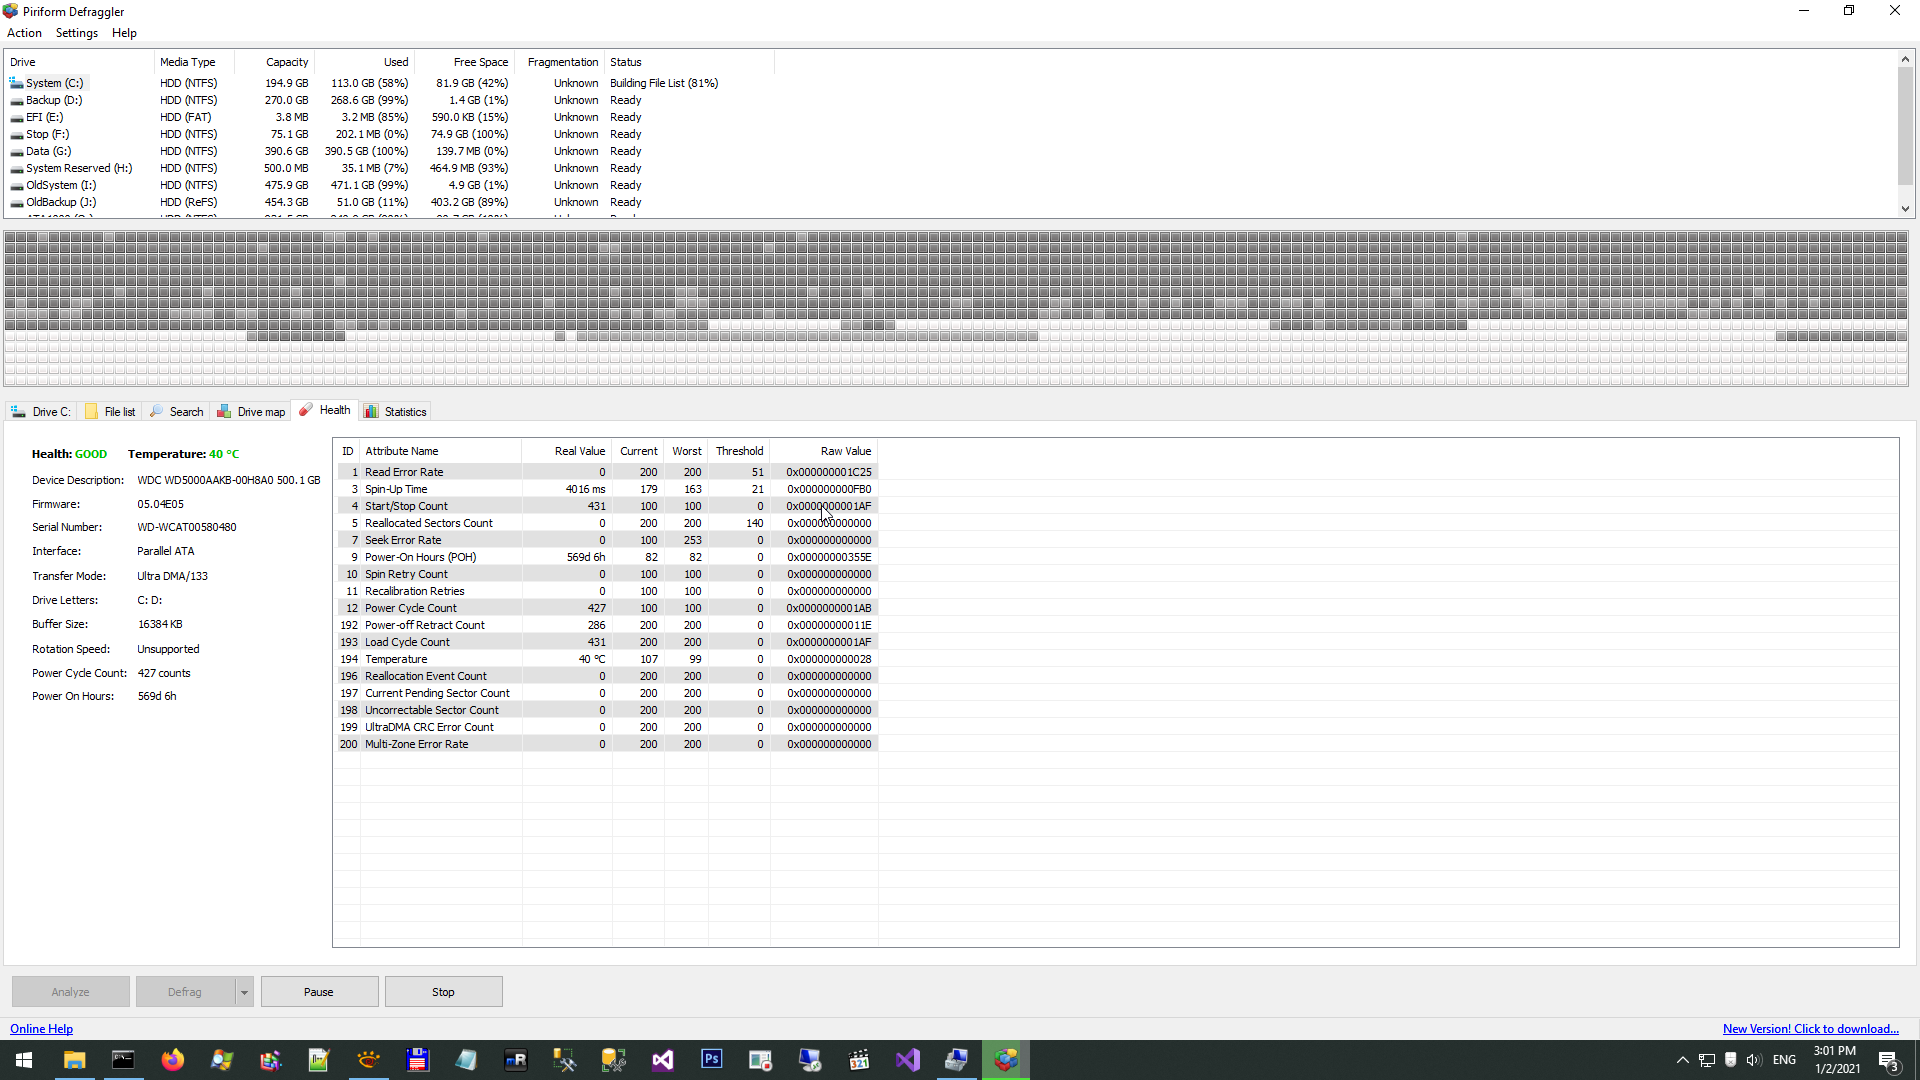This screenshot has width=1920, height=1080.
Task: Open the Action menu
Action: click(x=24, y=33)
